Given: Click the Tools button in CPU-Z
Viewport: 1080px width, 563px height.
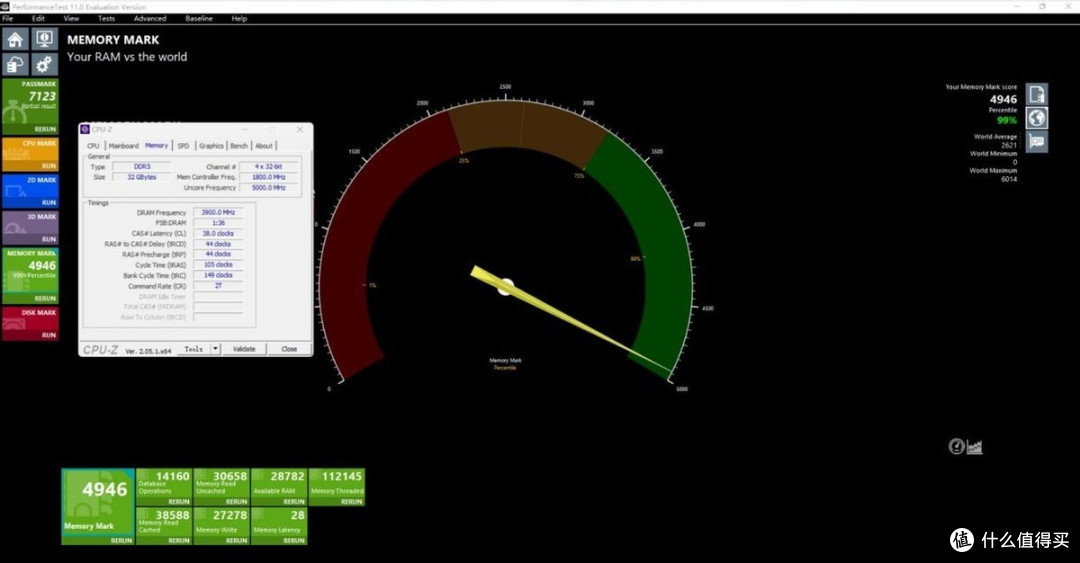Looking at the screenshot, I should point(194,349).
